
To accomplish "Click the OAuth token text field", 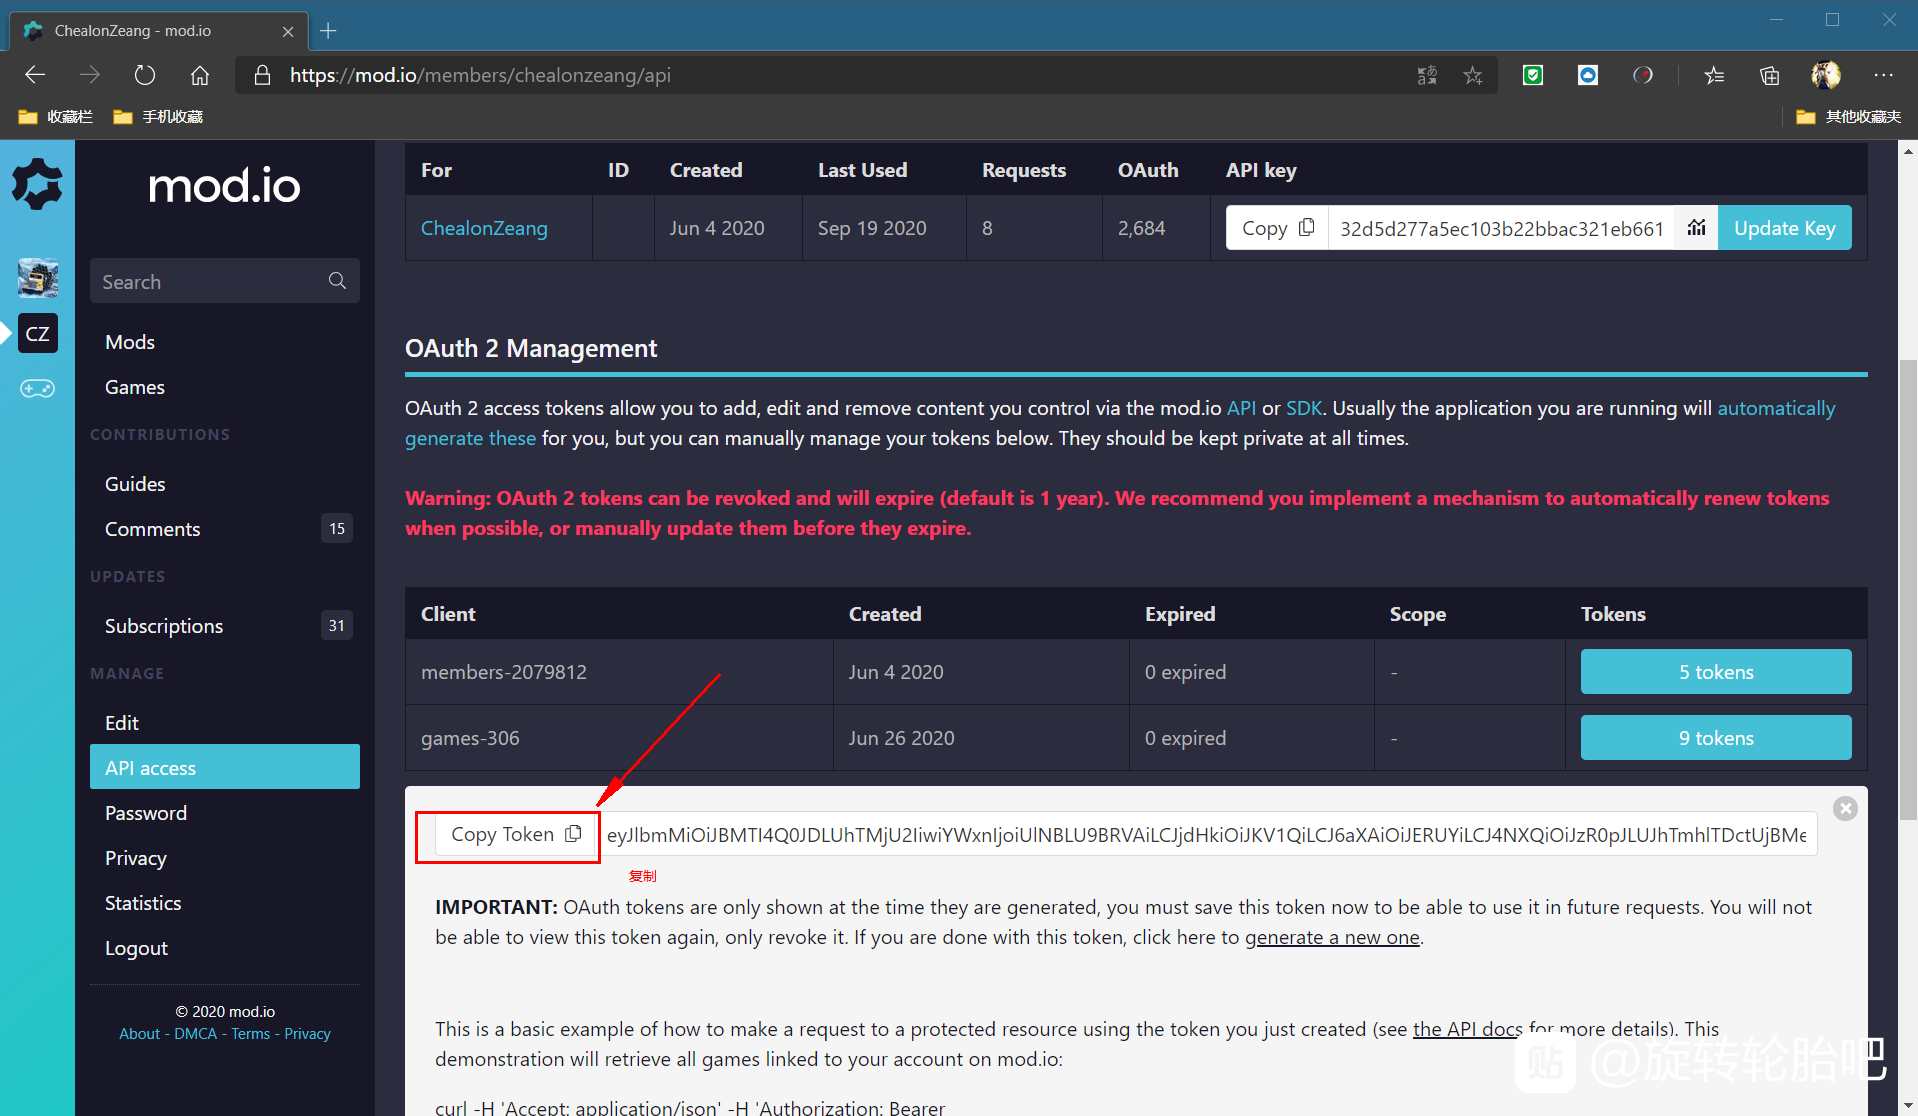I will [1207, 834].
